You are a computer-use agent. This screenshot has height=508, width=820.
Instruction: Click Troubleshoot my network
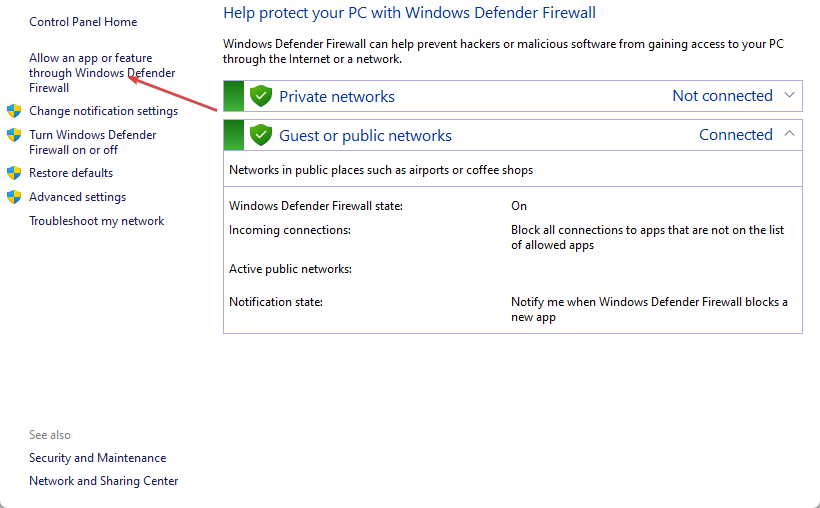96,221
